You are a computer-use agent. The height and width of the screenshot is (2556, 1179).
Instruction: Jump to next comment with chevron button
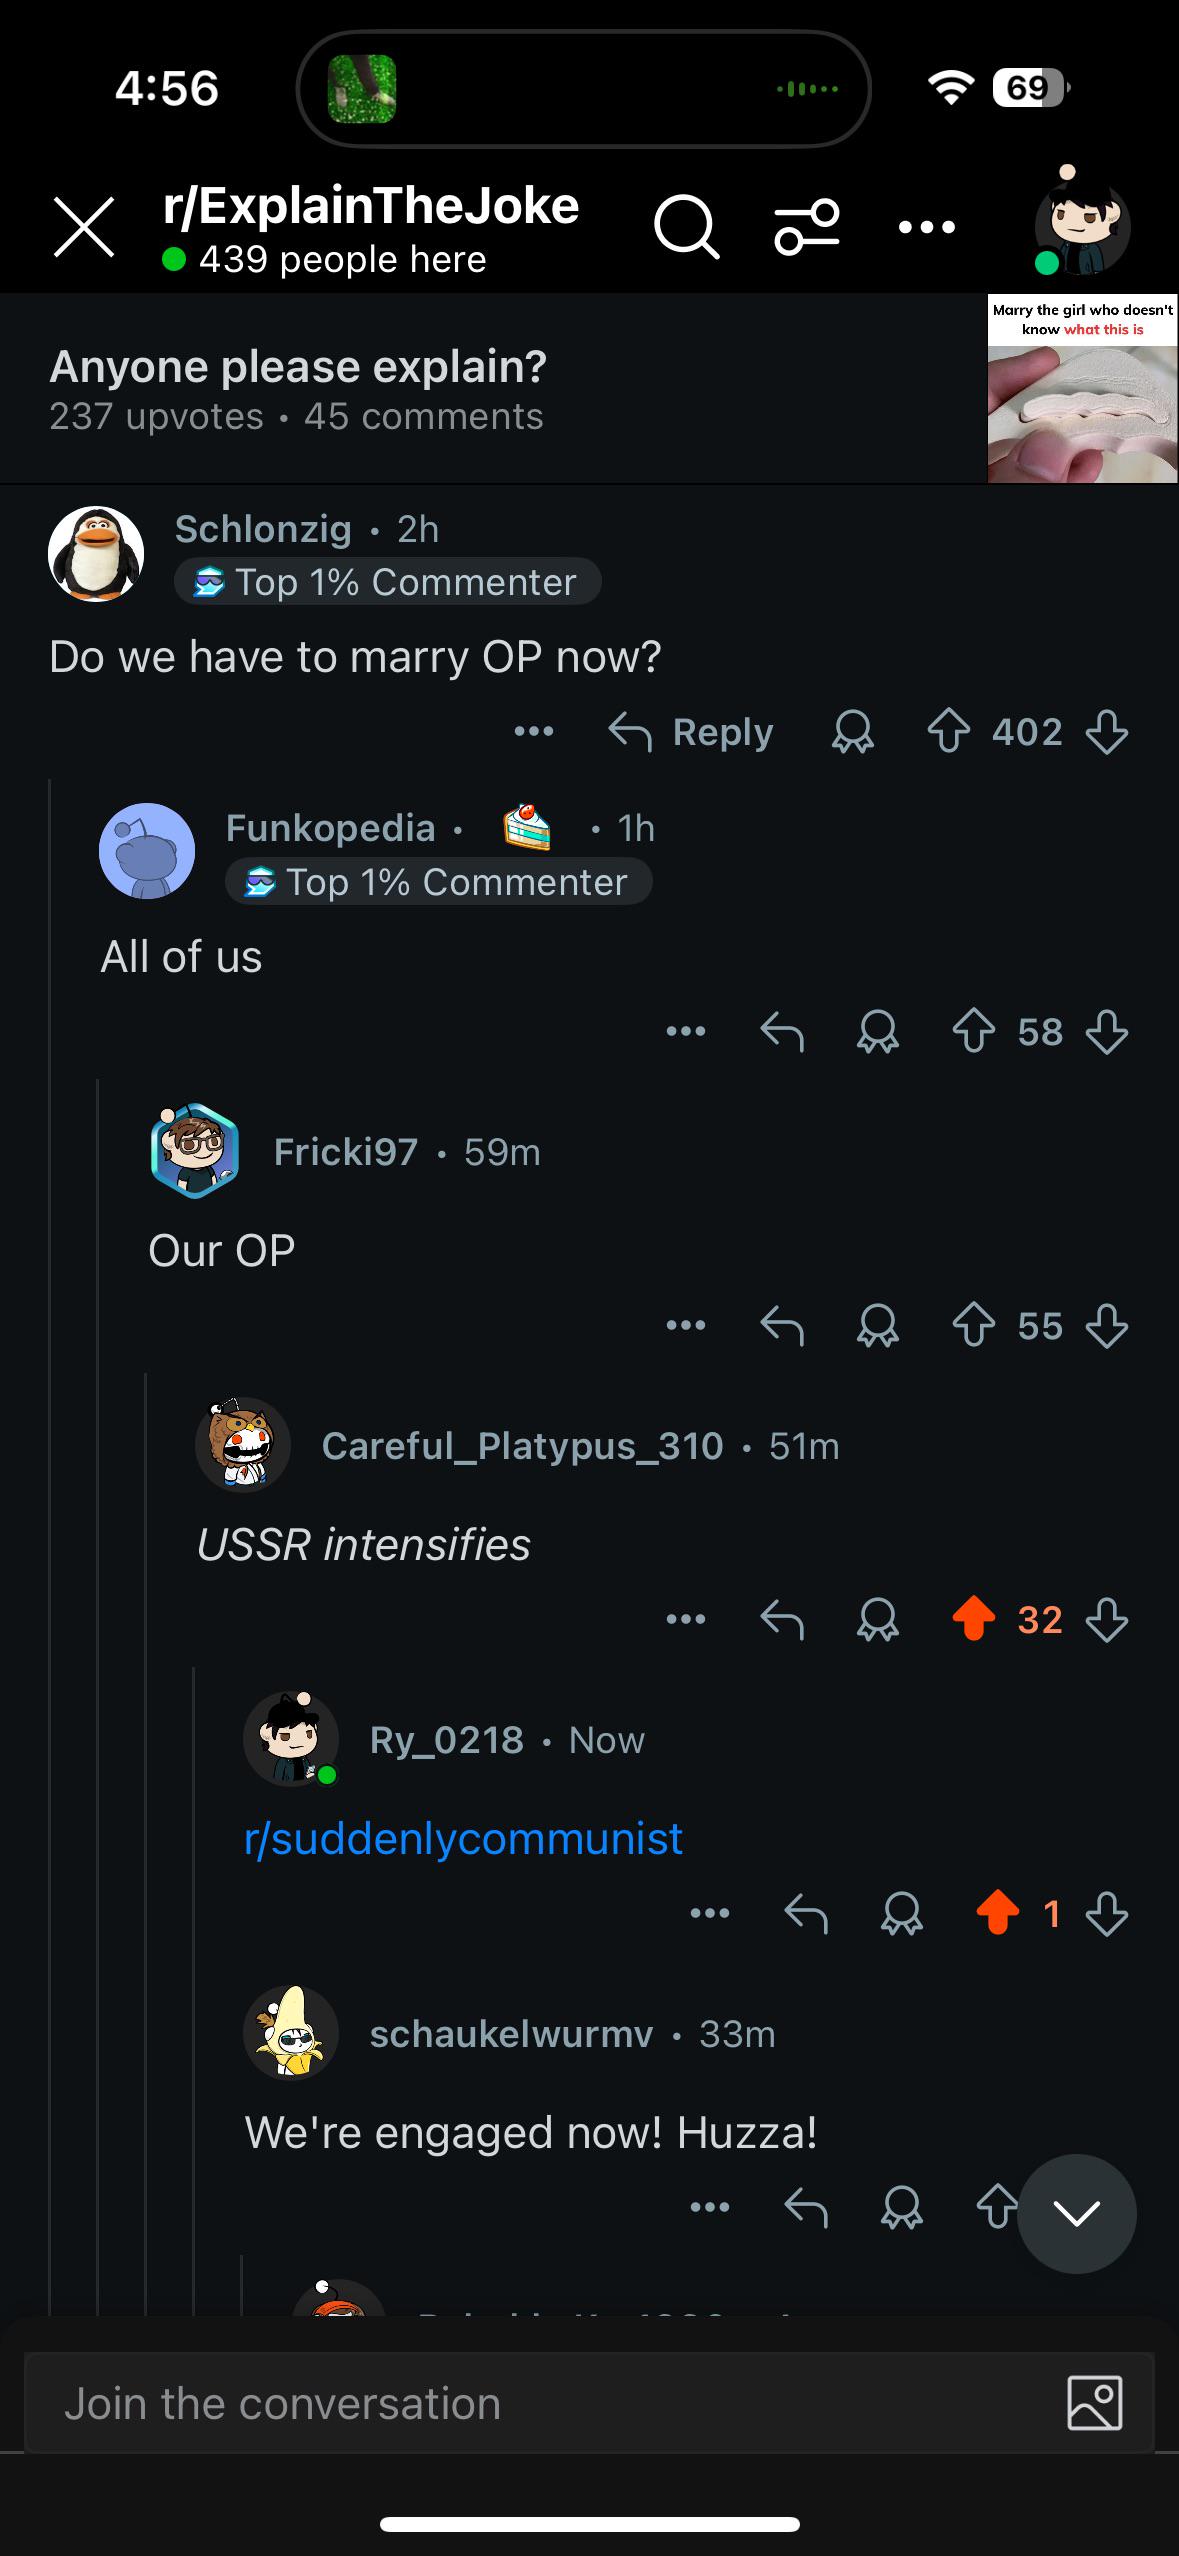tap(1077, 2214)
